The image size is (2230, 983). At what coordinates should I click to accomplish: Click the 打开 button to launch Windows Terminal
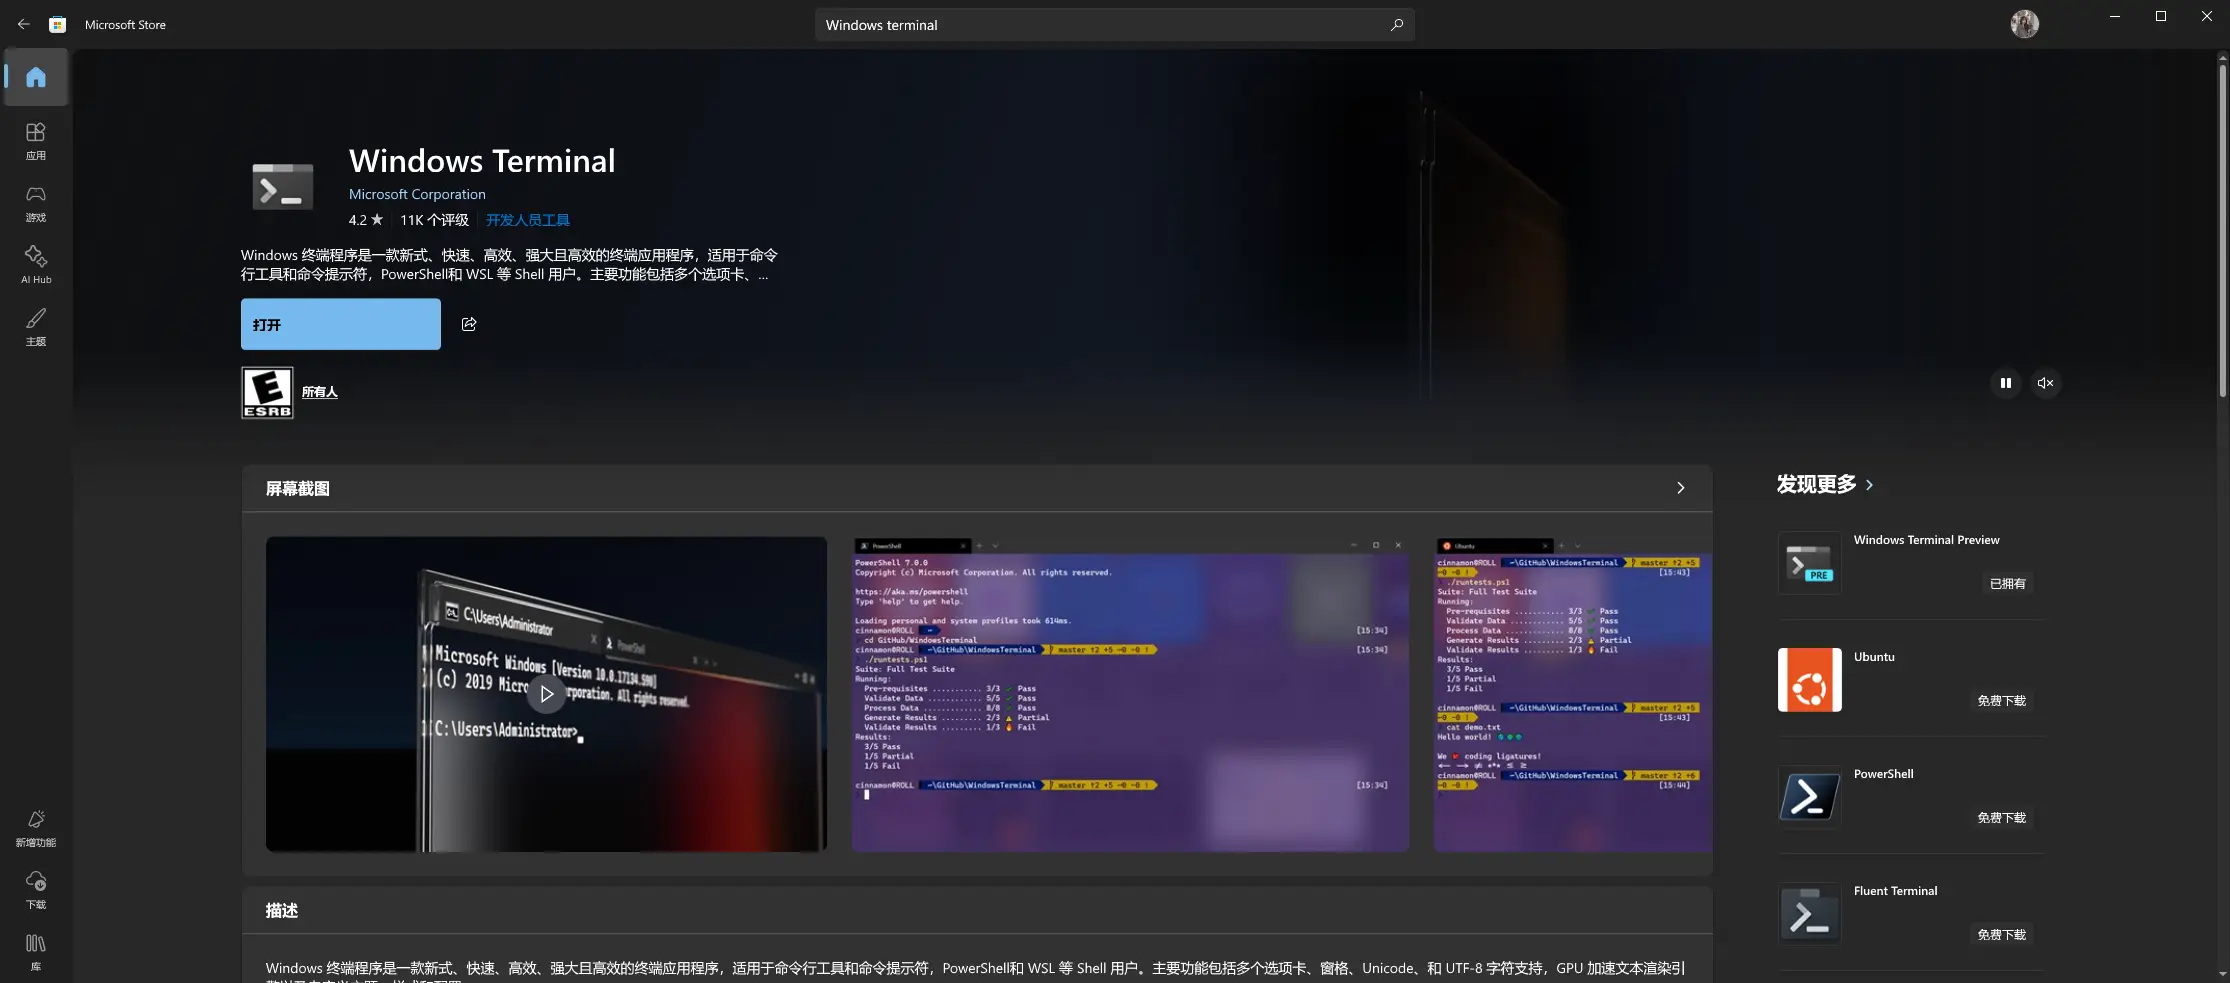coord(340,324)
